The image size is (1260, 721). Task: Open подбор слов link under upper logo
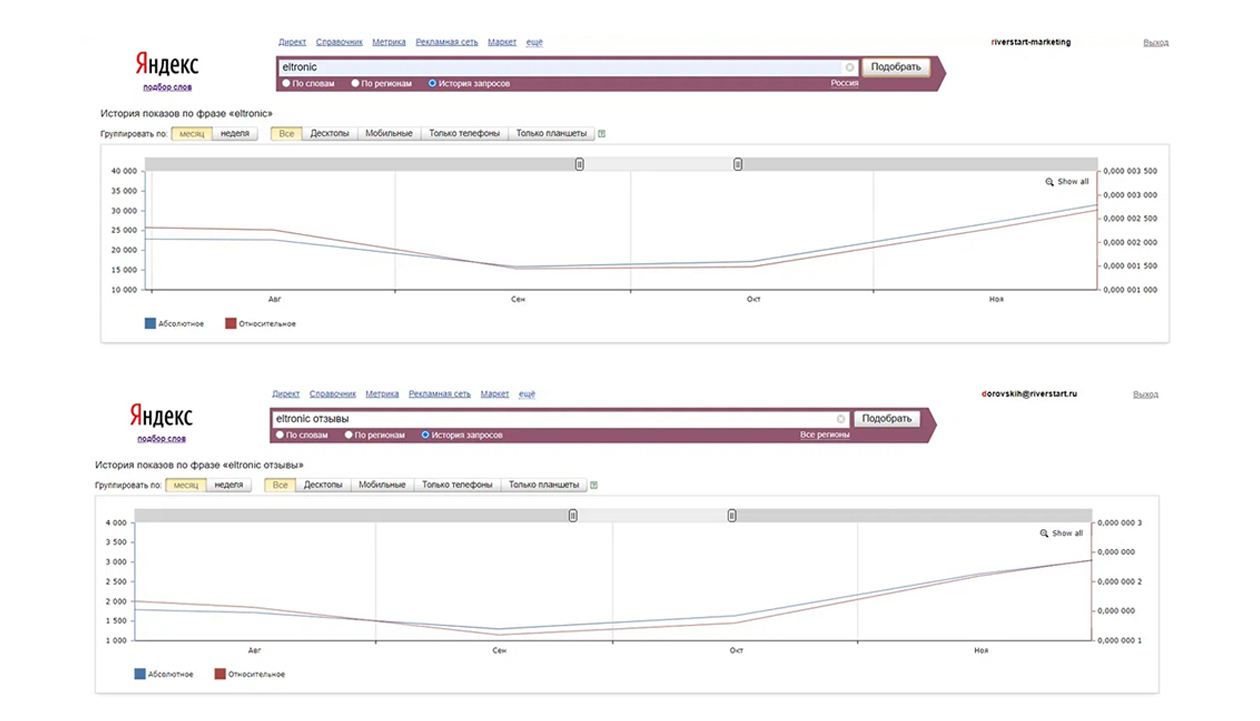(167, 87)
